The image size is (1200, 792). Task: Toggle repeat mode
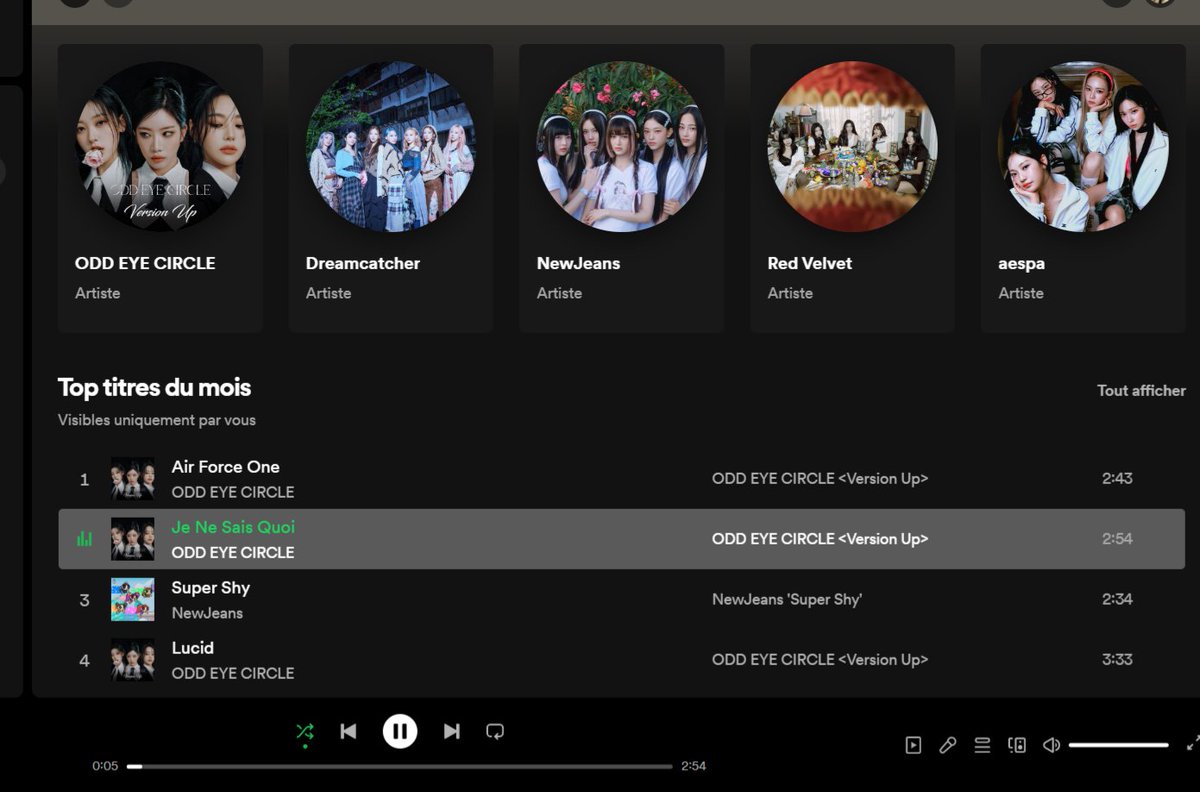tap(495, 732)
